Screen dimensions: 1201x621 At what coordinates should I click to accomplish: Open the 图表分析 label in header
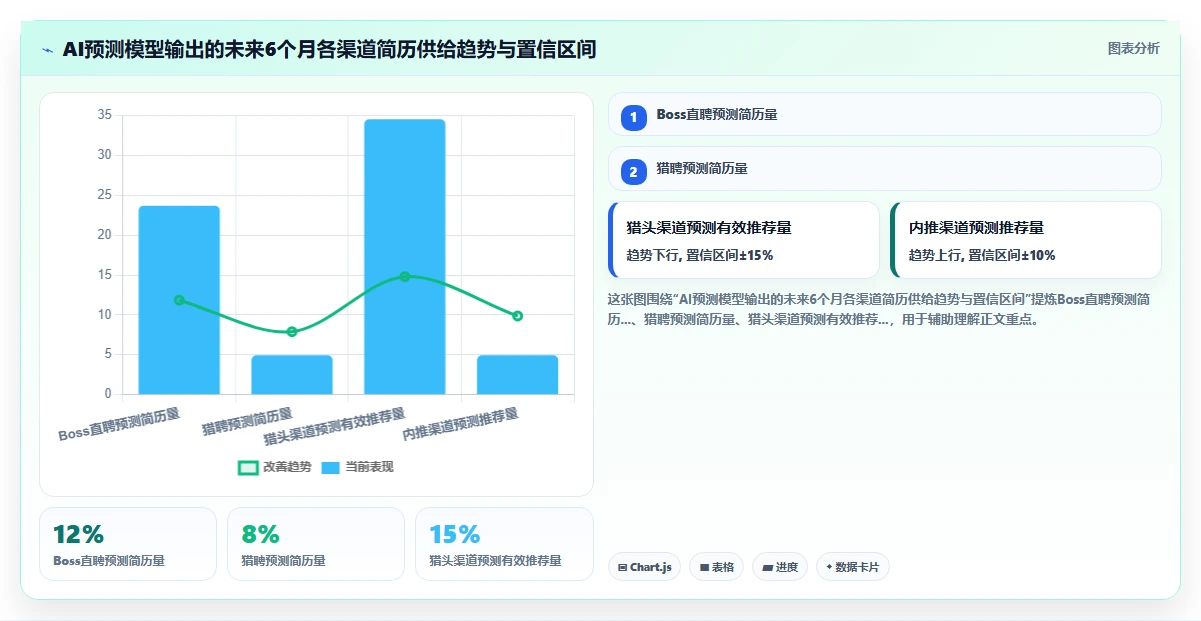1133,48
